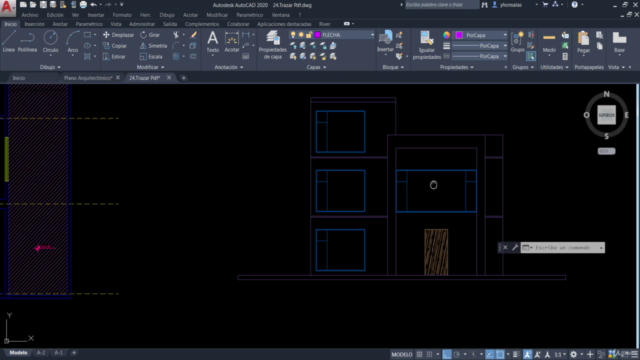Toggle lineweight display in status bar
This screenshot has width=640, height=360.
(x=516, y=354)
